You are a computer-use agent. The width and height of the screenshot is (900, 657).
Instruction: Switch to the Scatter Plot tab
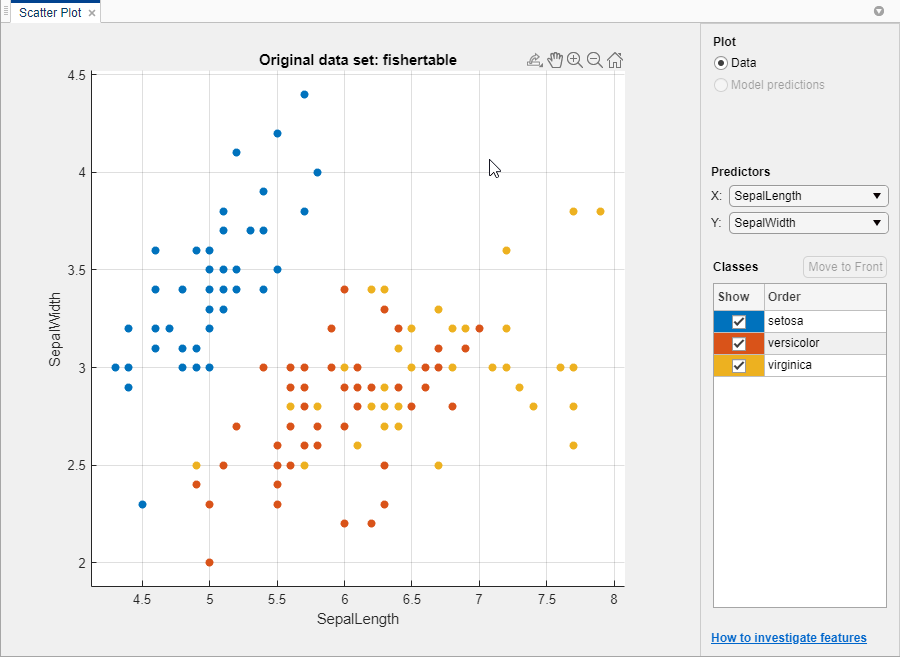[45, 11]
